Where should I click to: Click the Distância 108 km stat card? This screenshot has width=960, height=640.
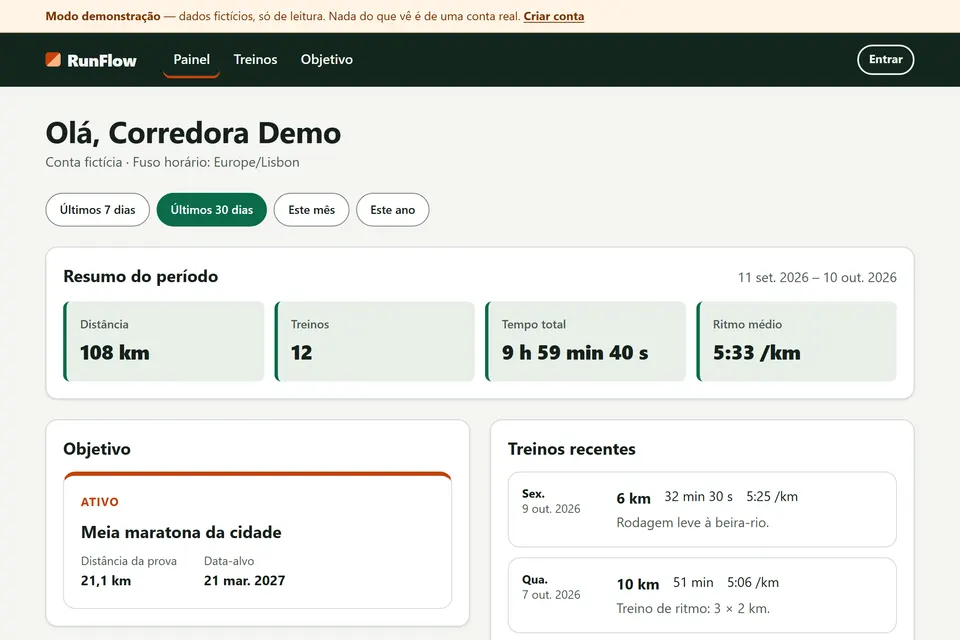click(x=164, y=341)
